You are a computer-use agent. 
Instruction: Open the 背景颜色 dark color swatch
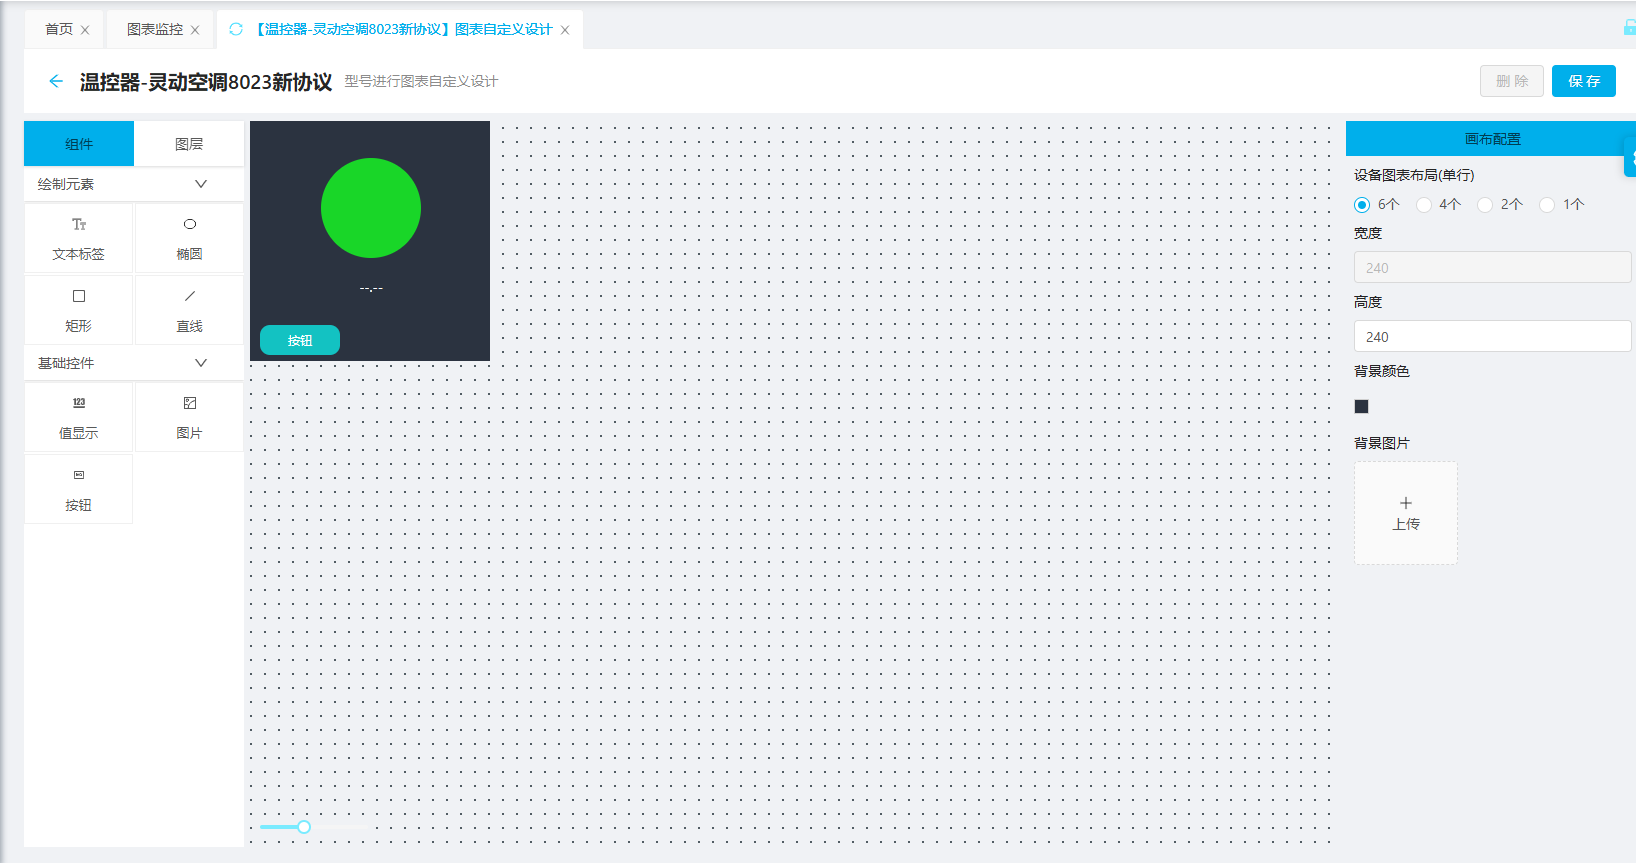tap(1361, 406)
